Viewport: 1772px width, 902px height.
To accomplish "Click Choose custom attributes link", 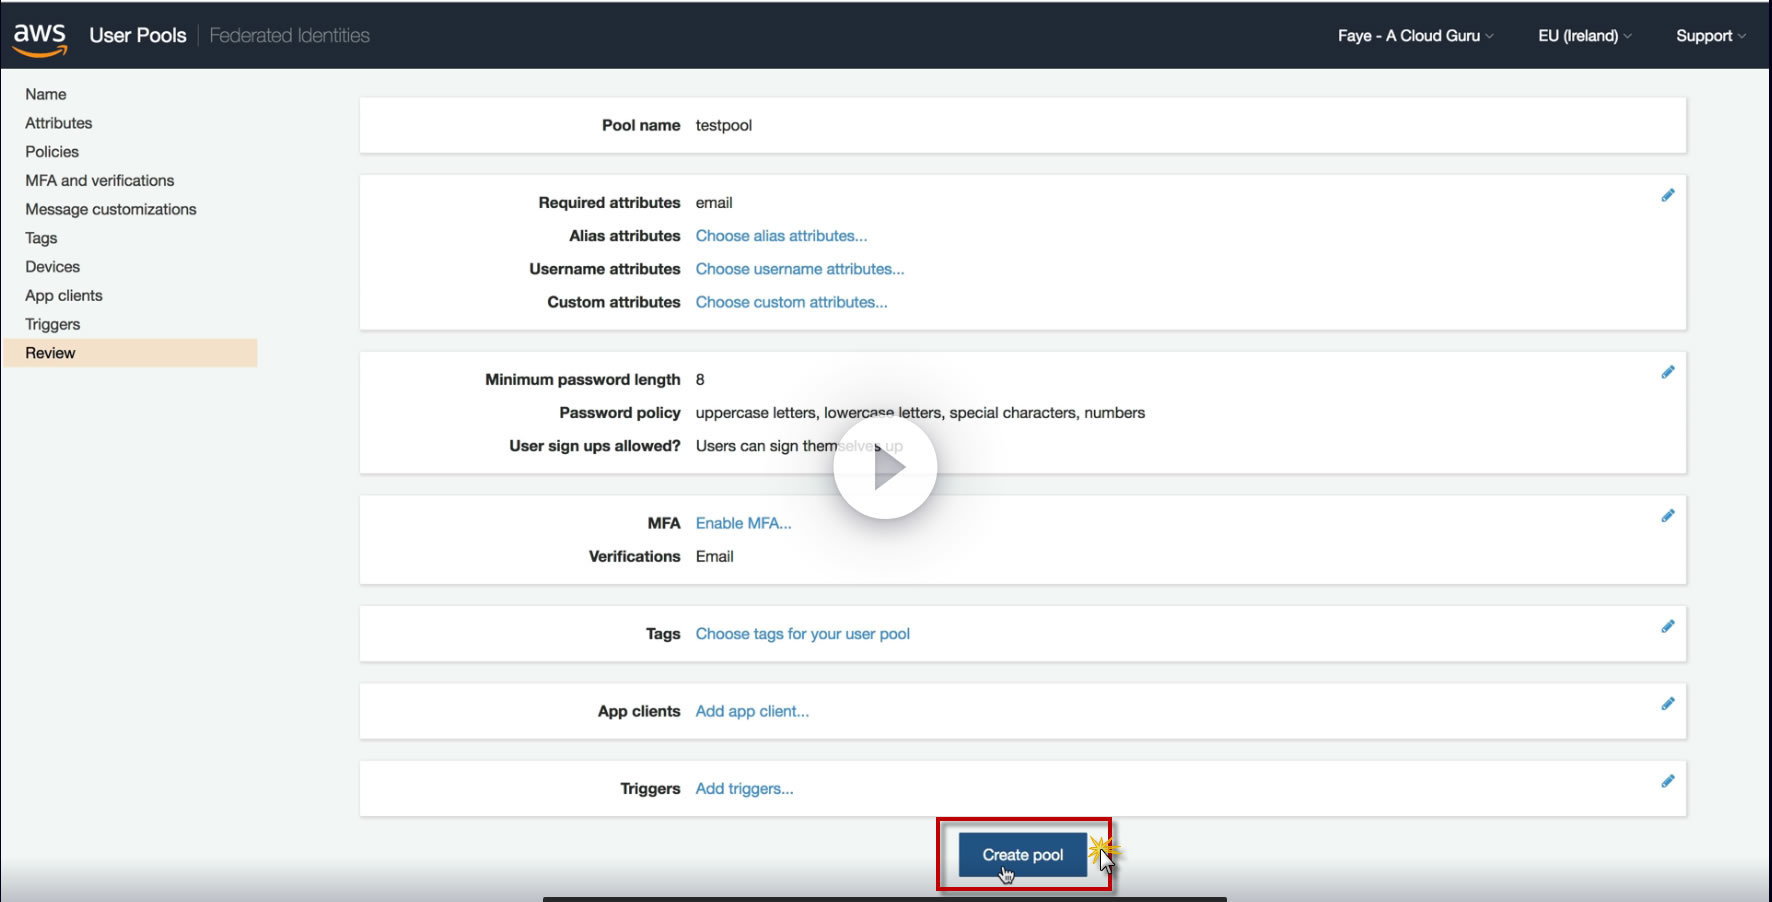I will [x=791, y=302].
